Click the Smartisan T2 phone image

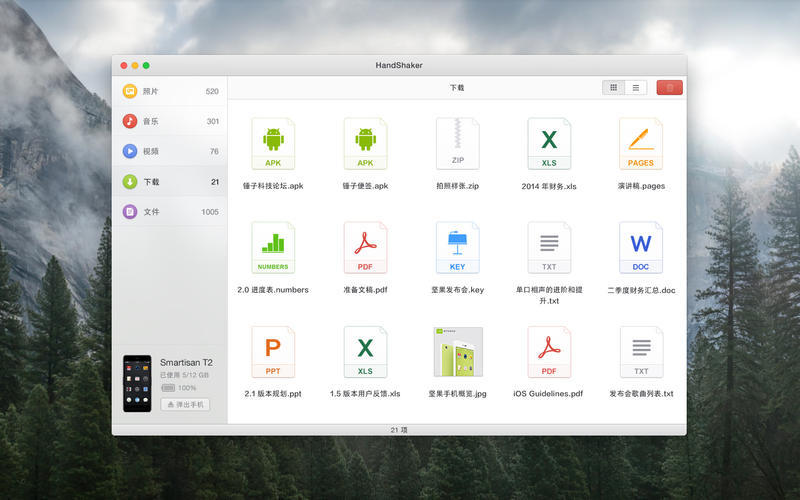click(137, 382)
